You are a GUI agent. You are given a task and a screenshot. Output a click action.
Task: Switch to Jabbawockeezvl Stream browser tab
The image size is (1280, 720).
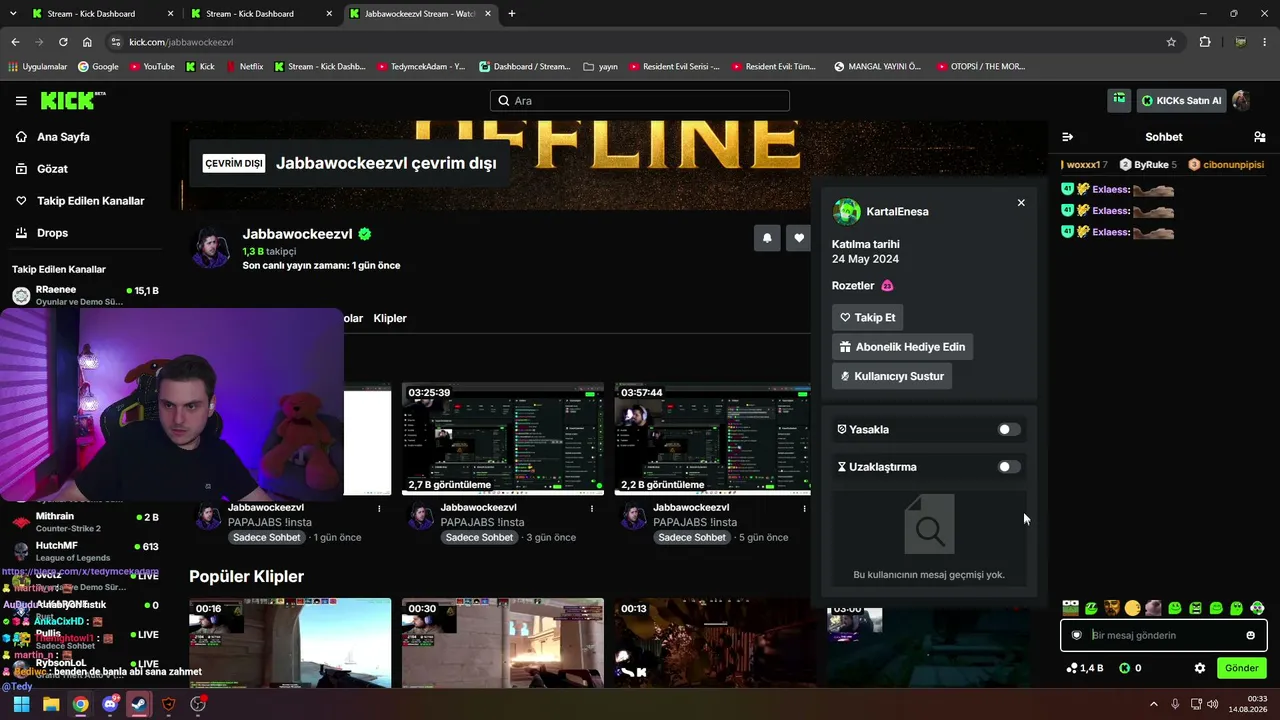pos(419,14)
